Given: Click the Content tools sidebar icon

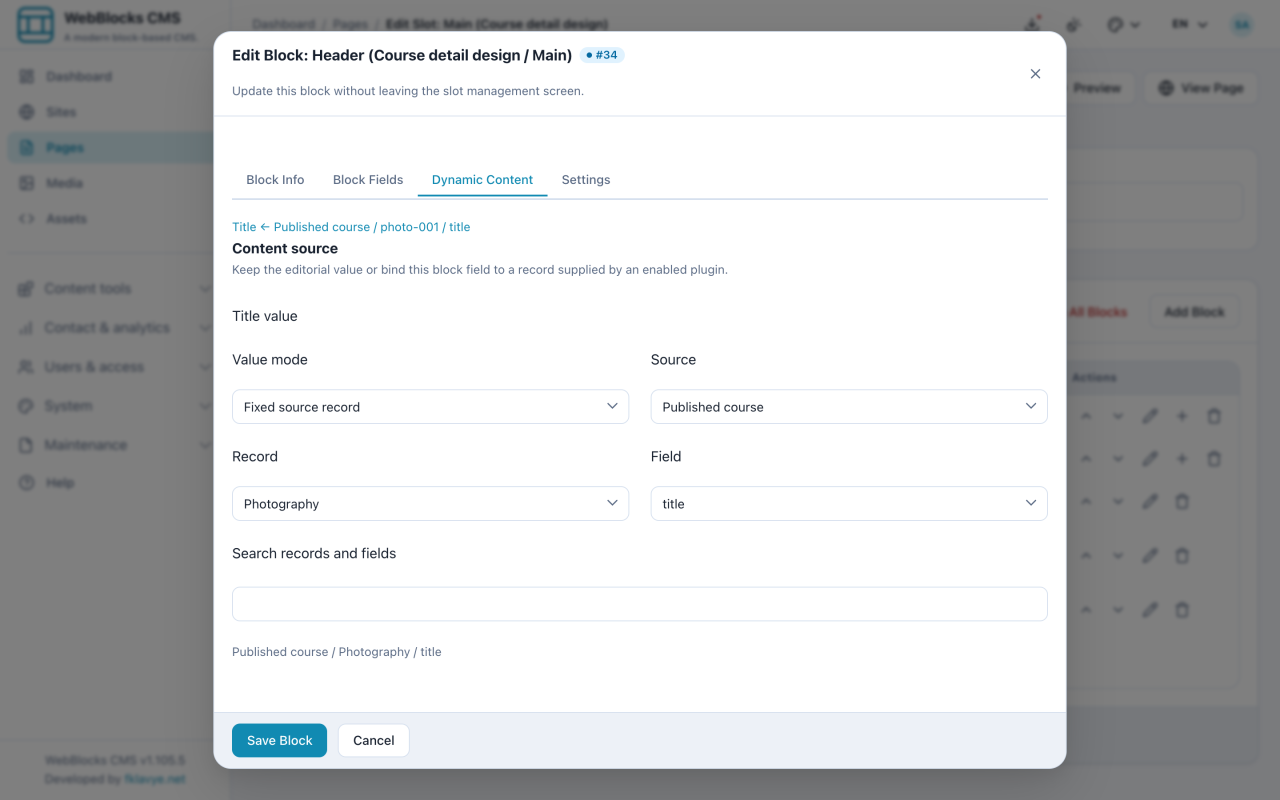Looking at the screenshot, I should [x=26, y=289].
